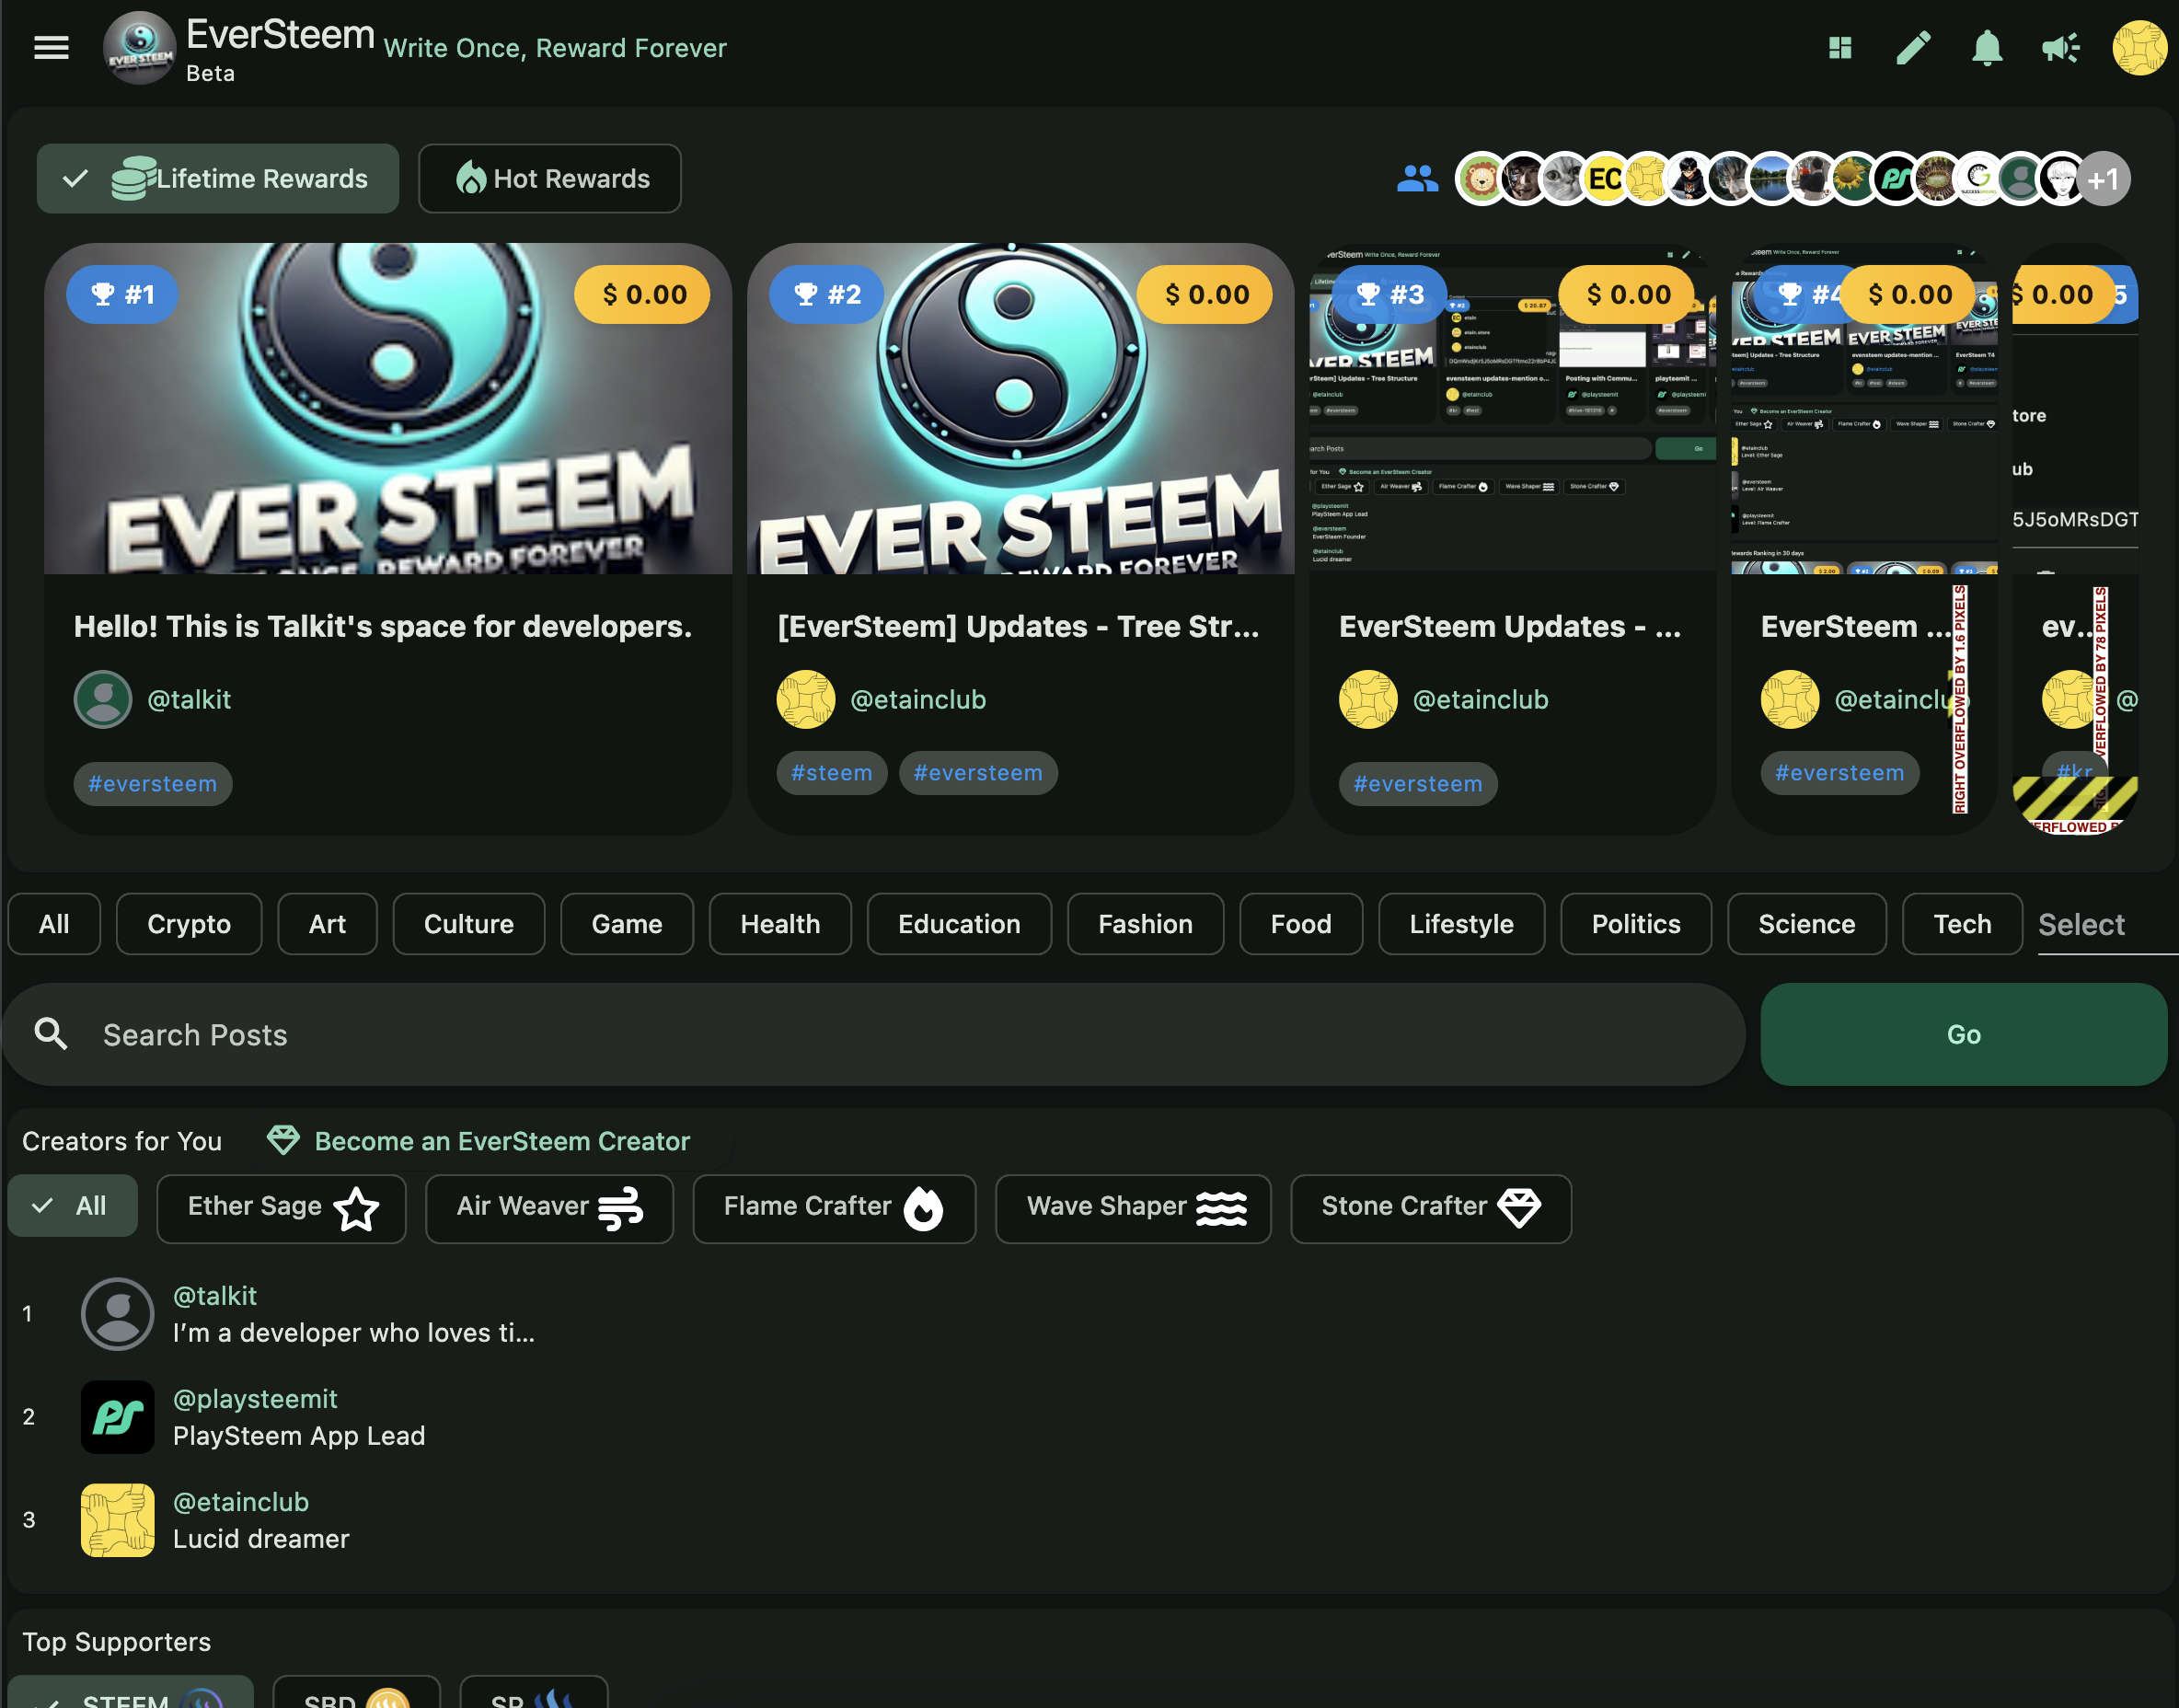Click the group members icon

click(1417, 179)
